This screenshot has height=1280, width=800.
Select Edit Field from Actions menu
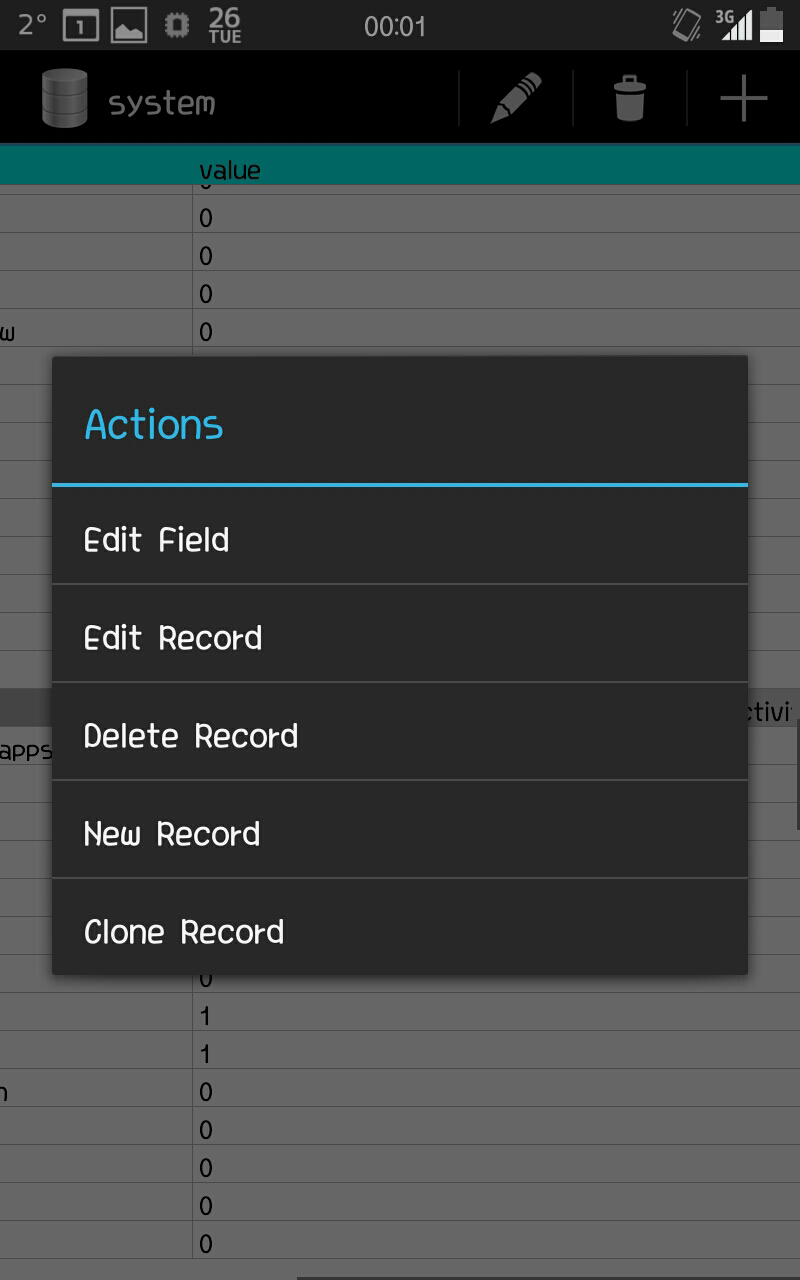400,540
